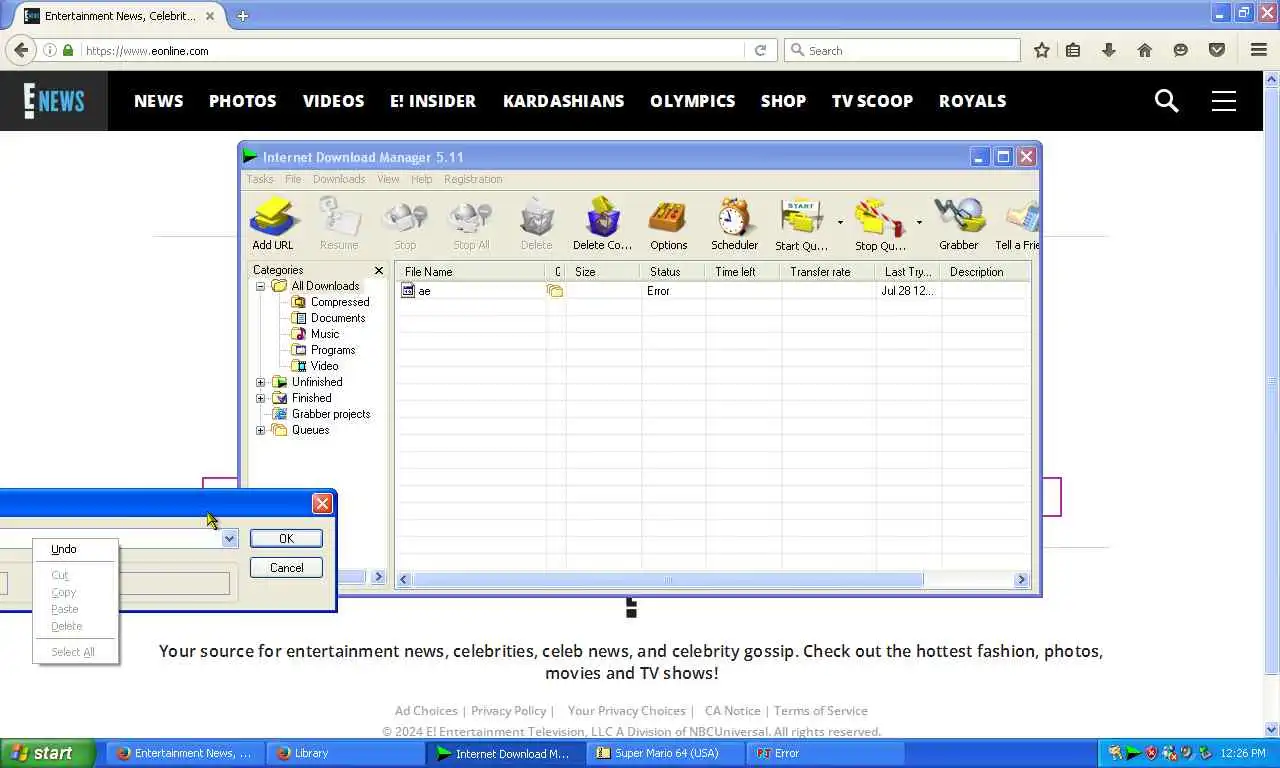Viewport: 1280px width, 768px height.
Task: Collapse the All Downloads tree node
Action: [261, 286]
